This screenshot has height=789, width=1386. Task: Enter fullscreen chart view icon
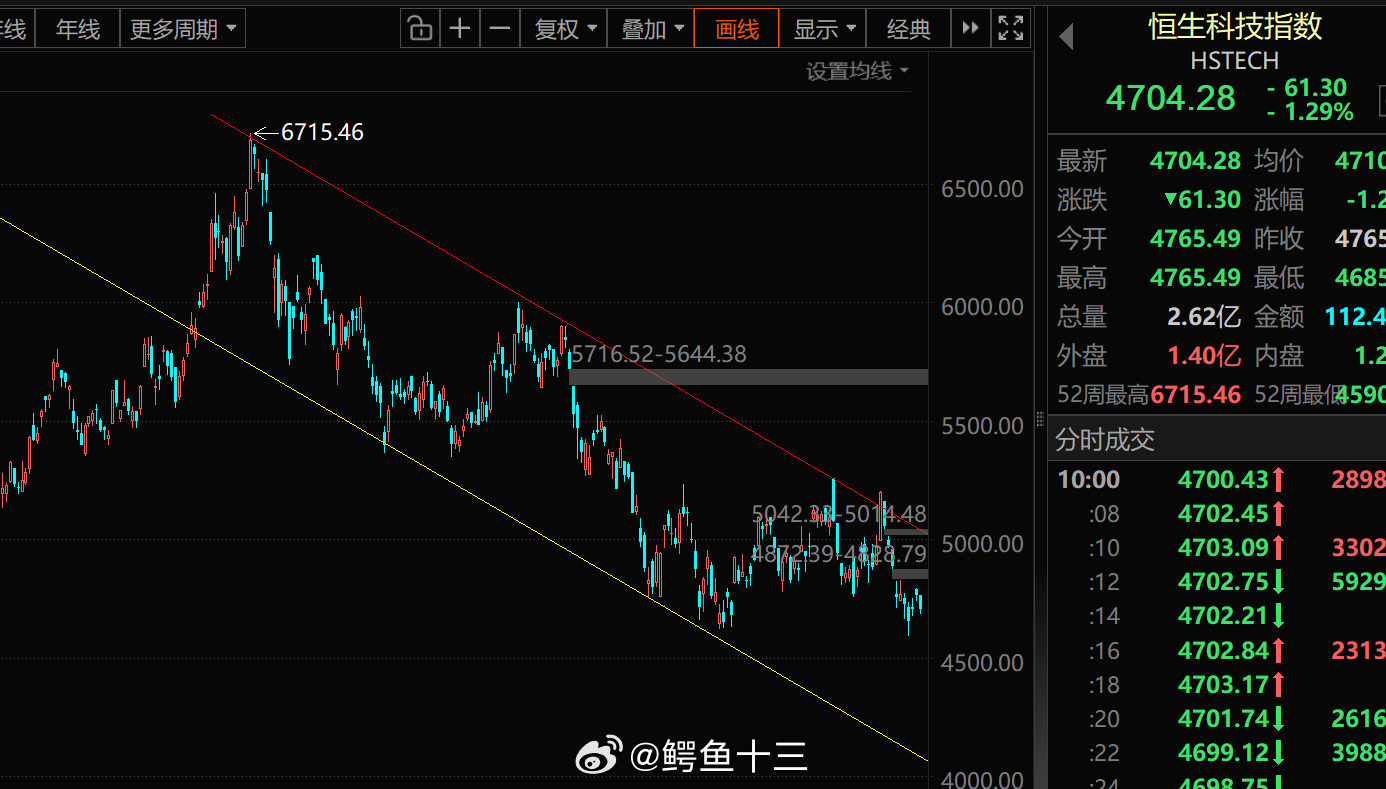tap(1011, 29)
